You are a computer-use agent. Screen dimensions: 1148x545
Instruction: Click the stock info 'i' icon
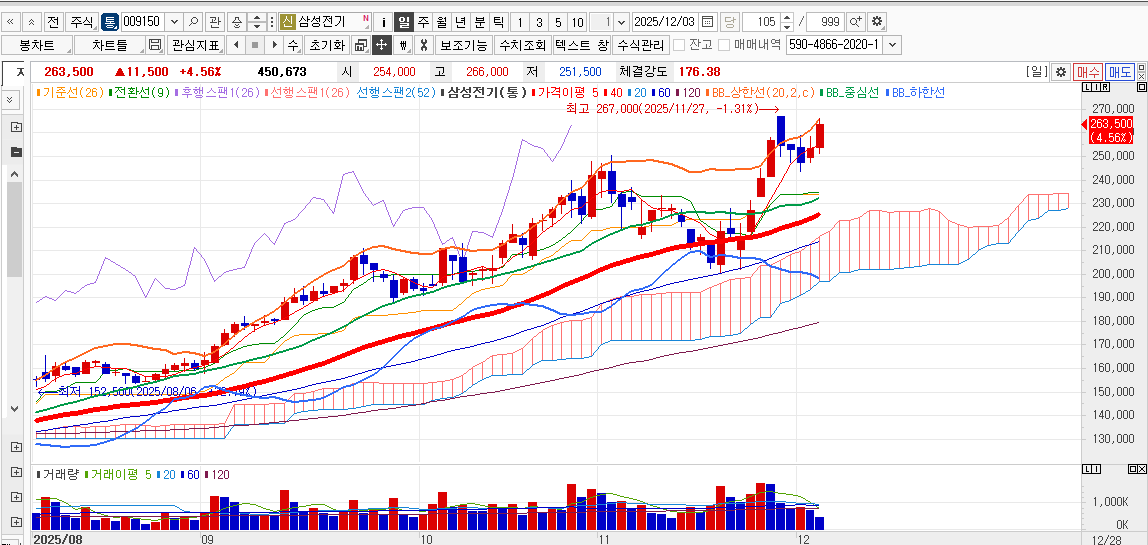(x=384, y=21)
